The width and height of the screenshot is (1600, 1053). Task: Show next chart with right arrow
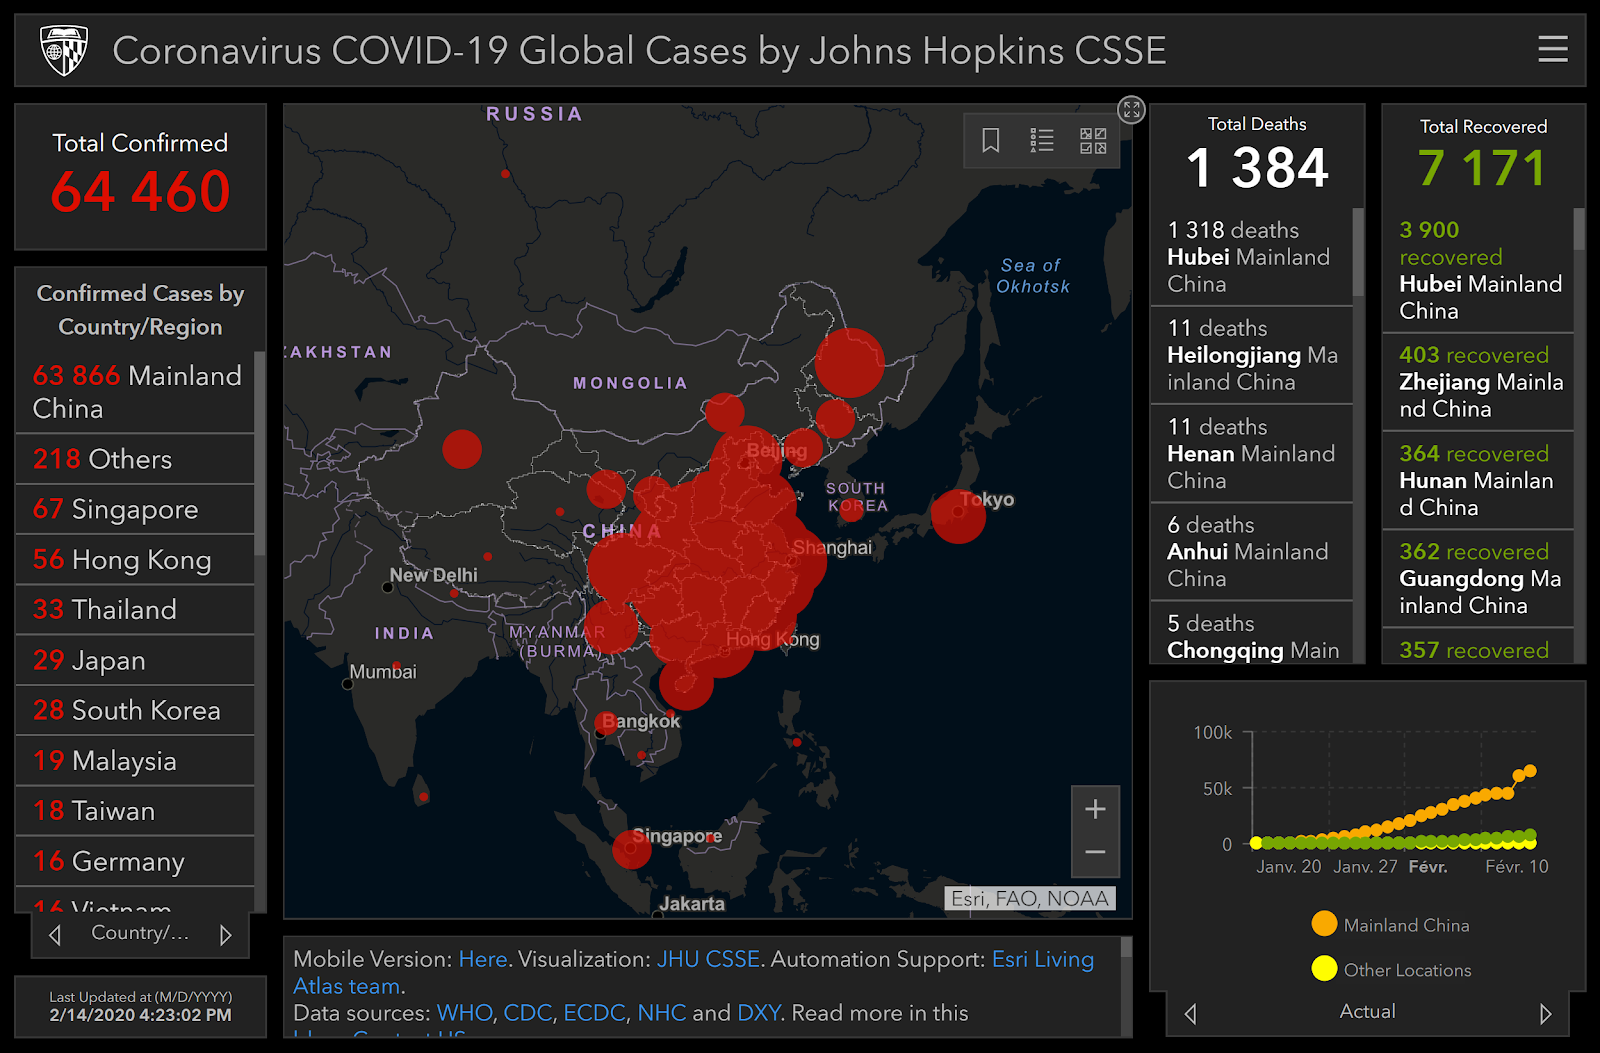click(1545, 1014)
